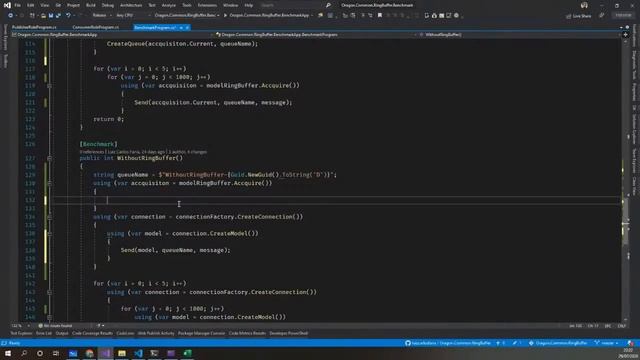This screenshot has width=640, height=360.
Task: Click the feedback icon beside Live Share
Action: [x=602, y=16]
